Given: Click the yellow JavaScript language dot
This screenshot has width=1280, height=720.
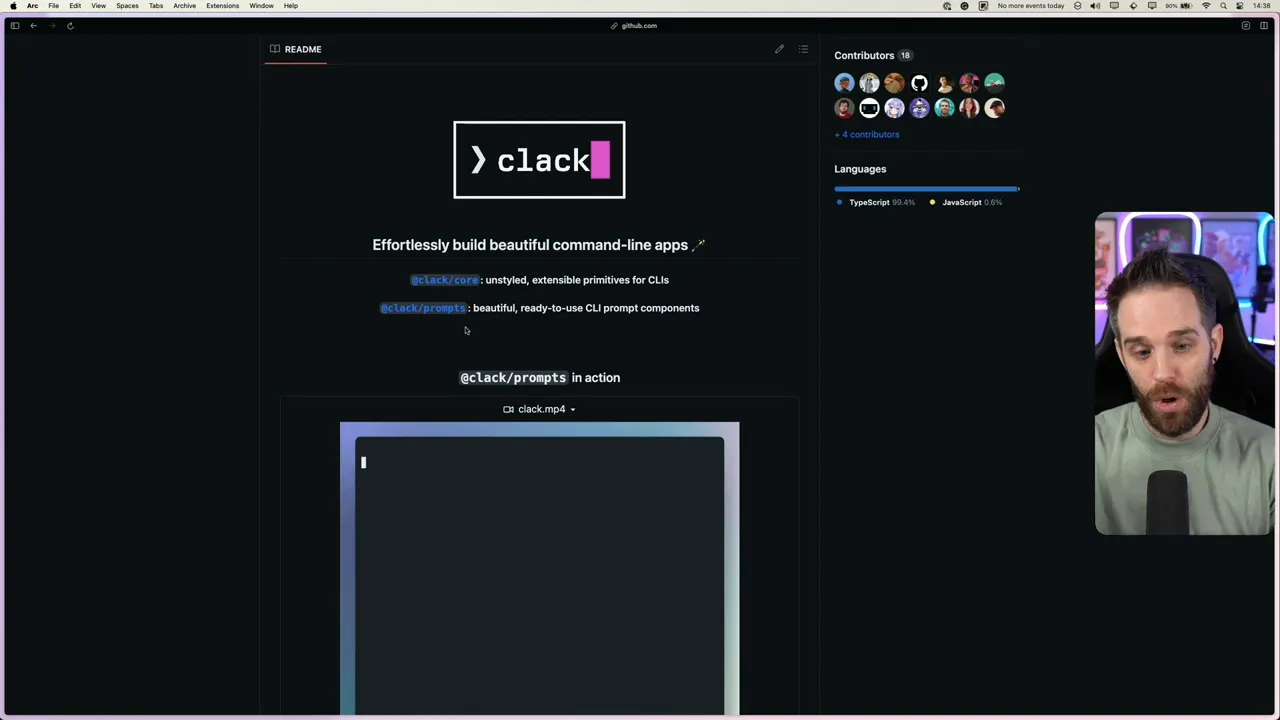Looking at the screenshot, I should (x=932, y=202).
